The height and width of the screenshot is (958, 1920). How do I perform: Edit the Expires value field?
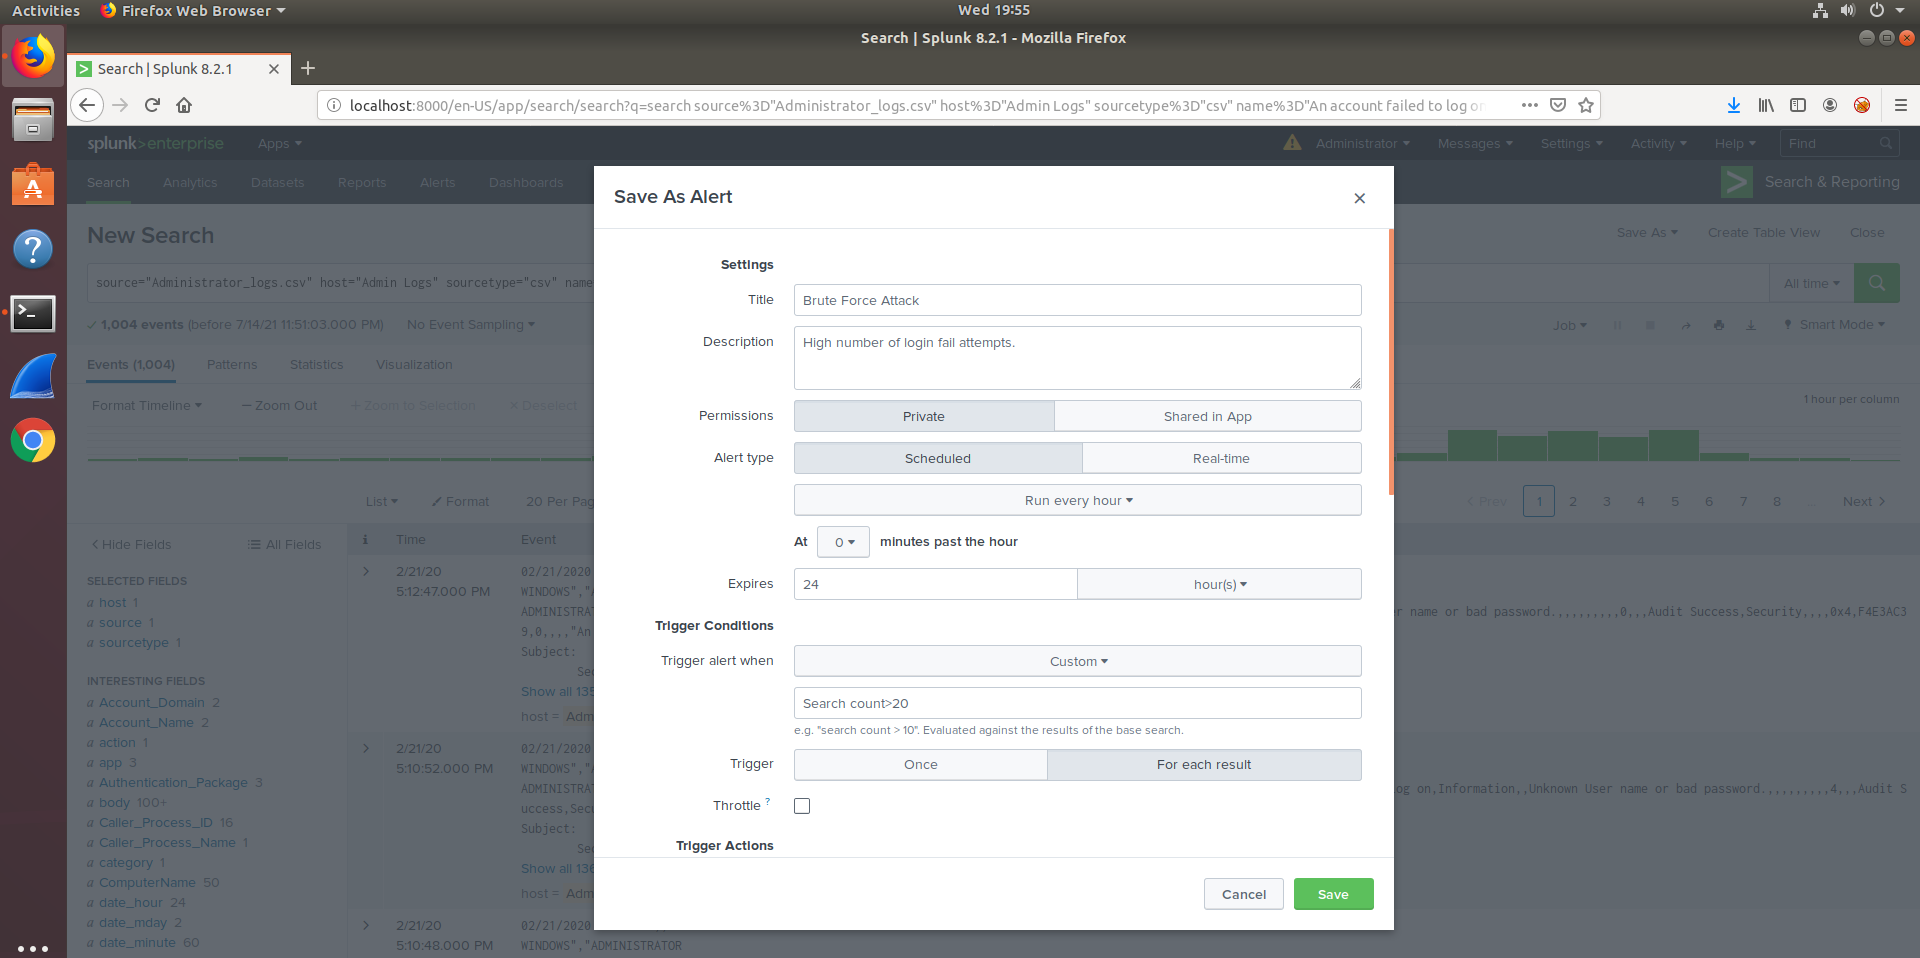click(x=935, y=584)
